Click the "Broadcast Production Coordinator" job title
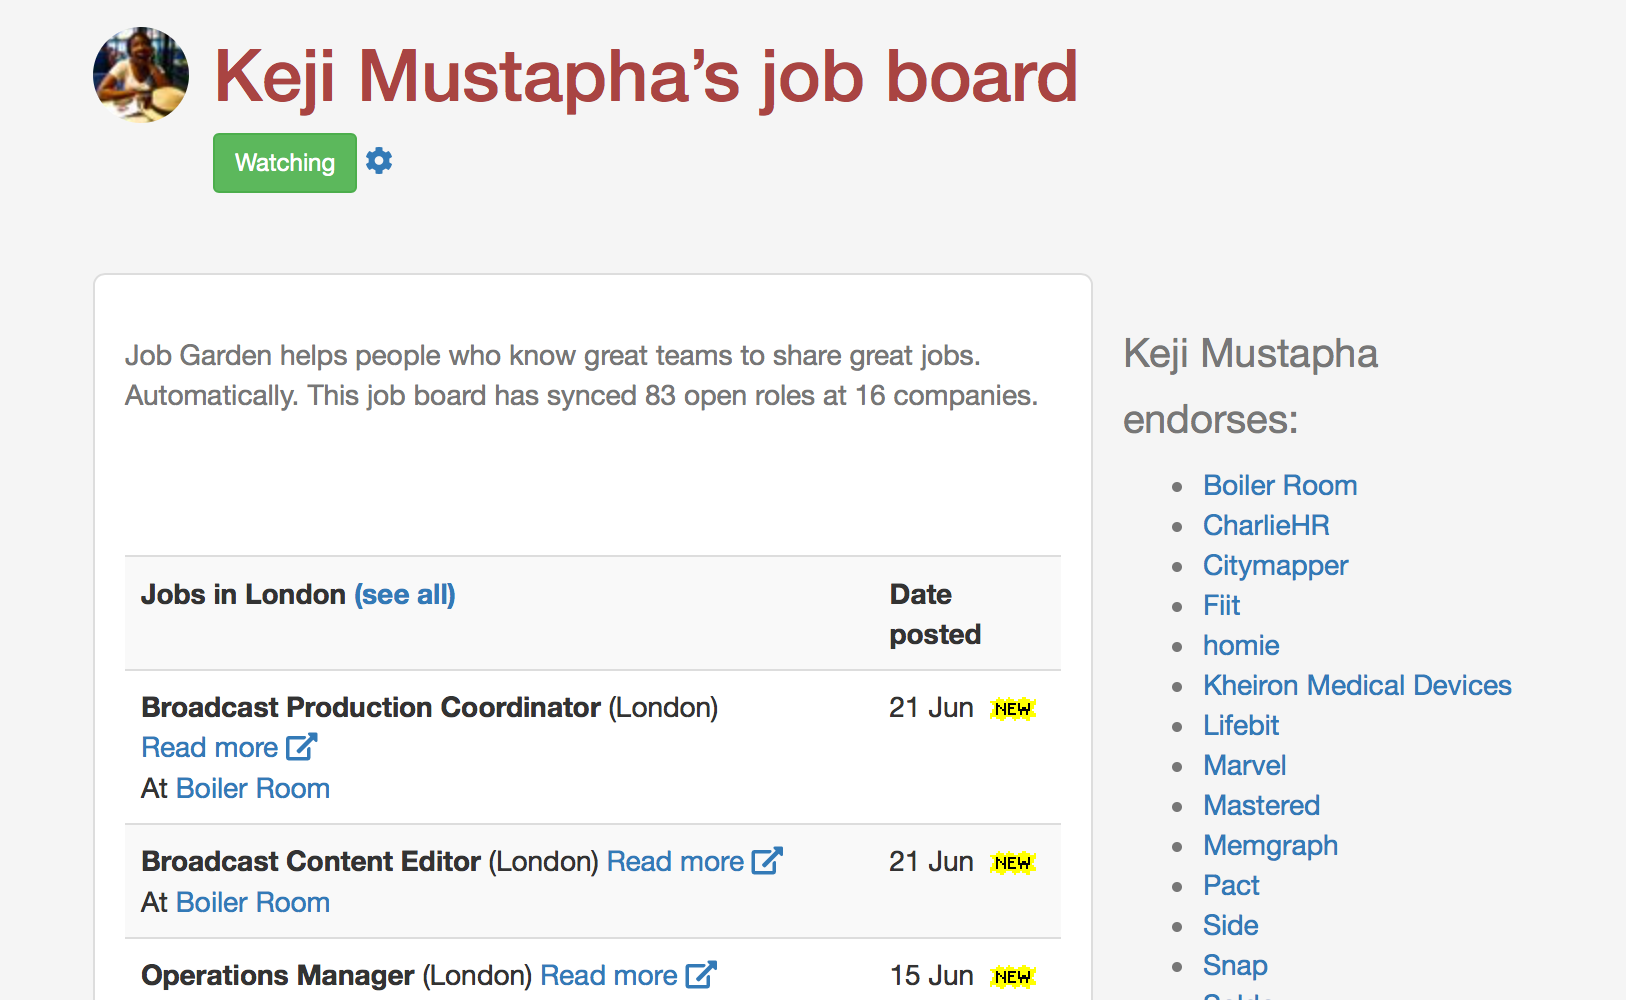Screen dimensions: 1626x1000 click(x=371, y=708)
